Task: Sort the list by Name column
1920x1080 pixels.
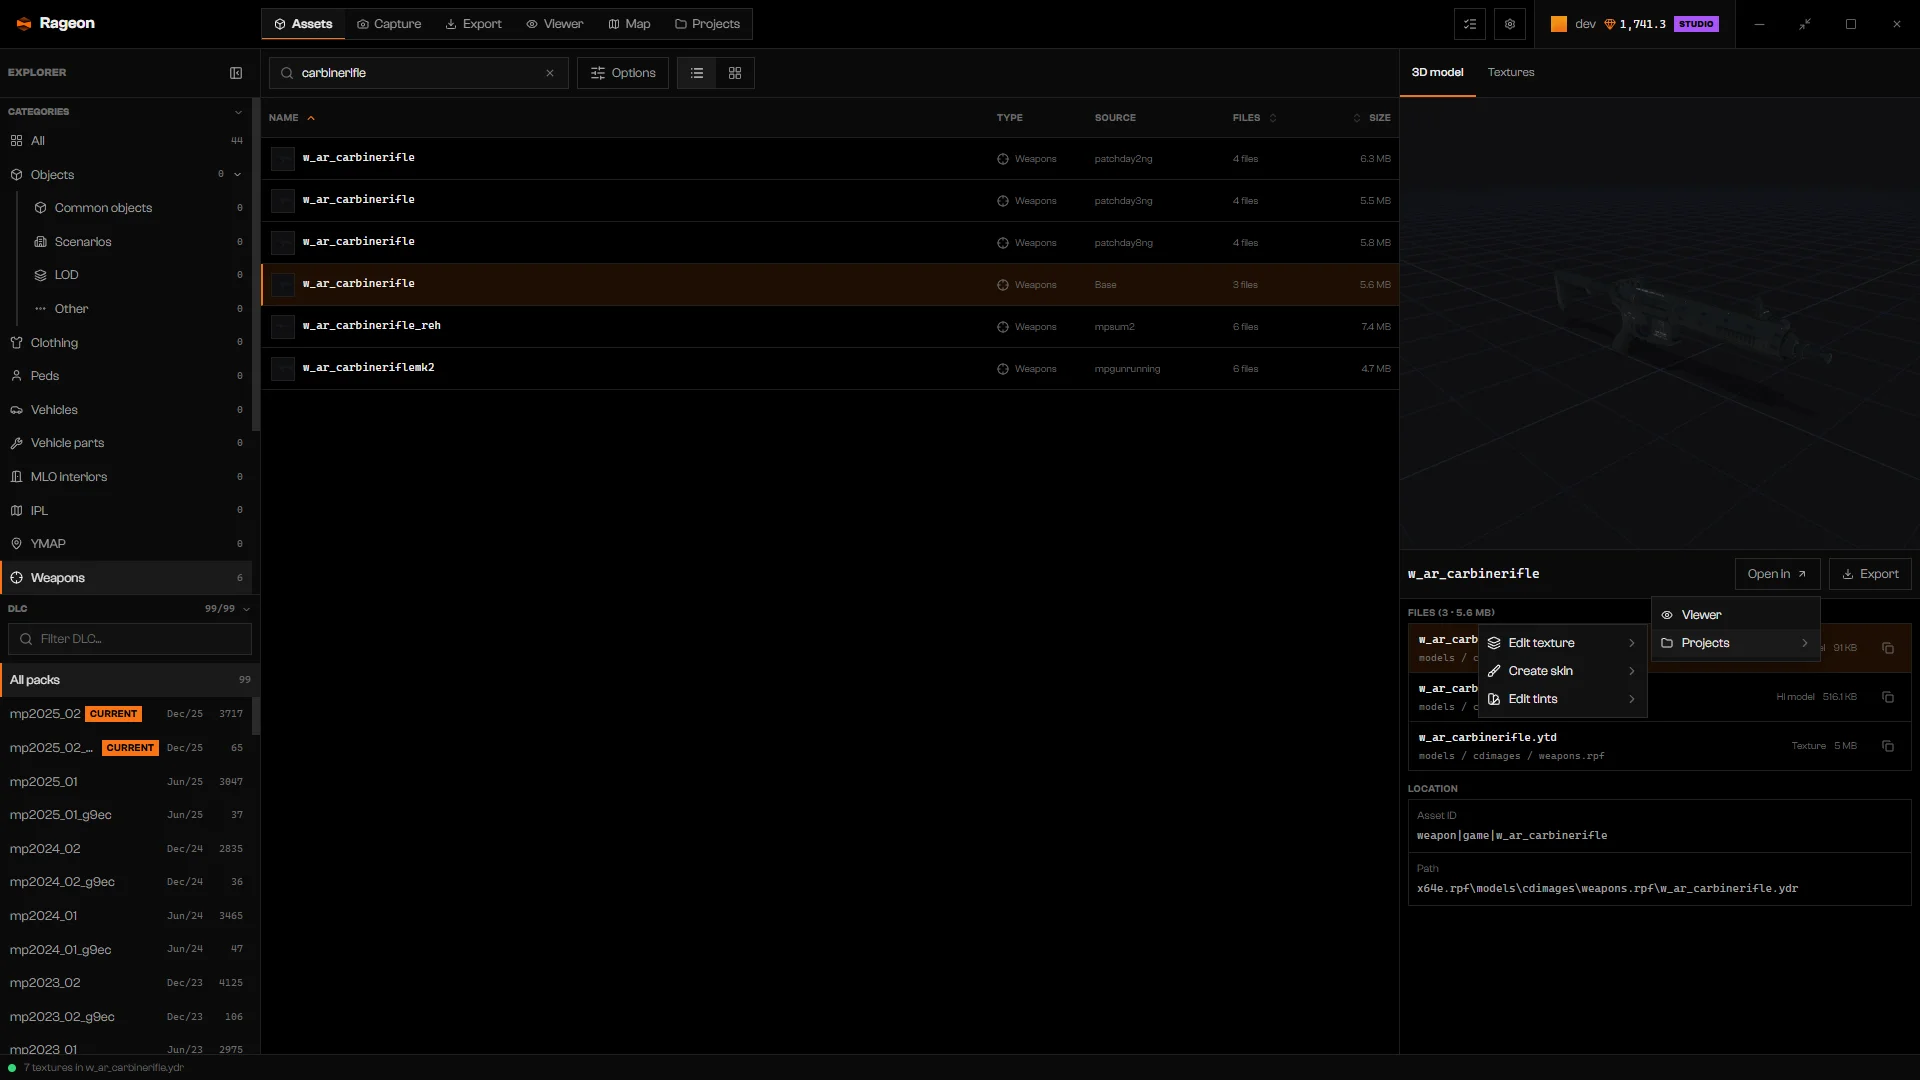Action: coord(291,118)
